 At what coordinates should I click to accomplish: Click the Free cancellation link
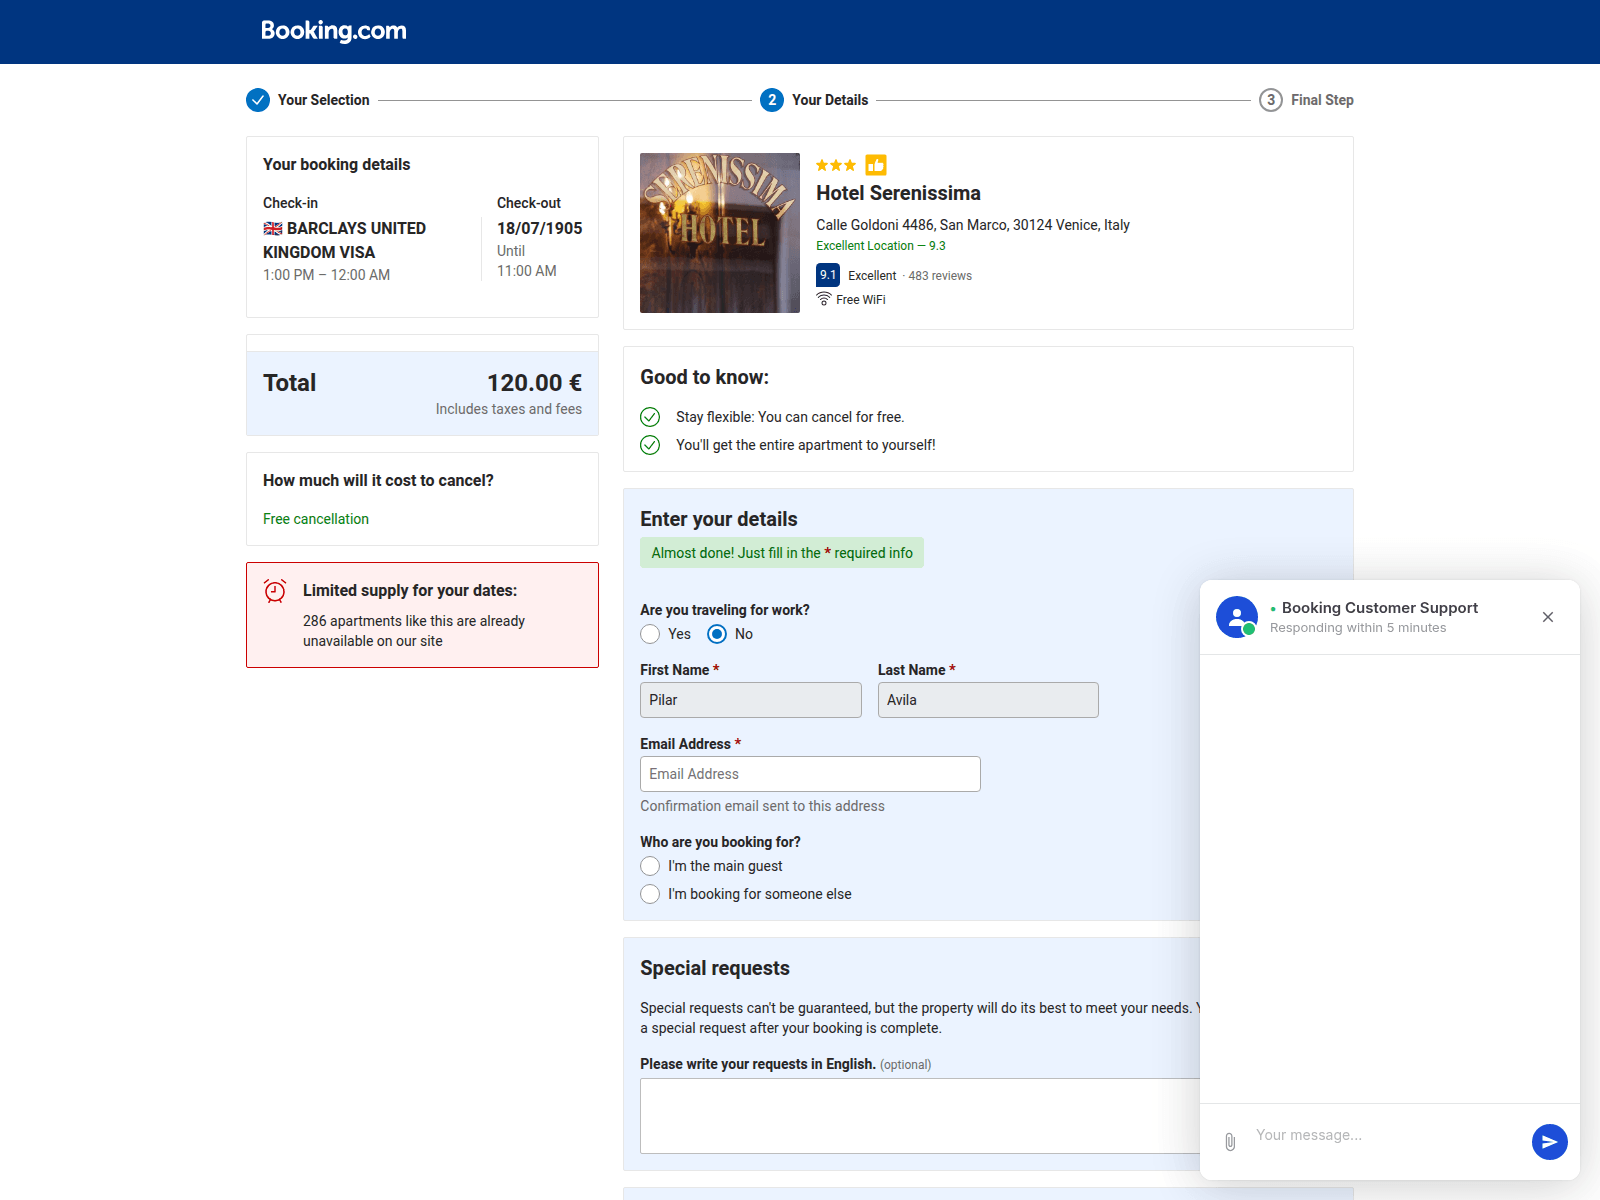tap(316, 519)
